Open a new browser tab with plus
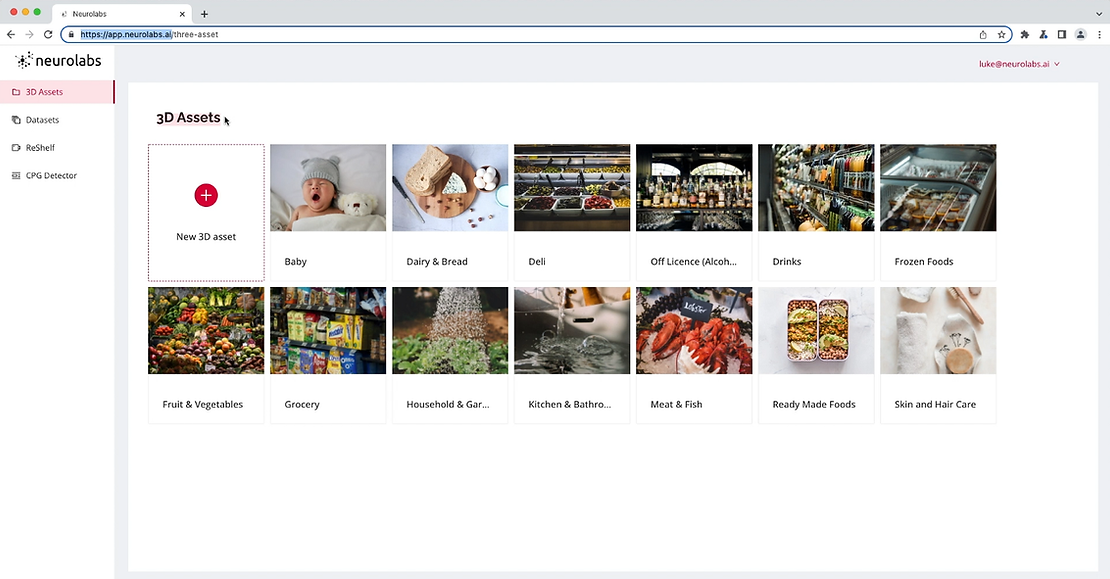The image size is (1110, 579). point(204,13)
